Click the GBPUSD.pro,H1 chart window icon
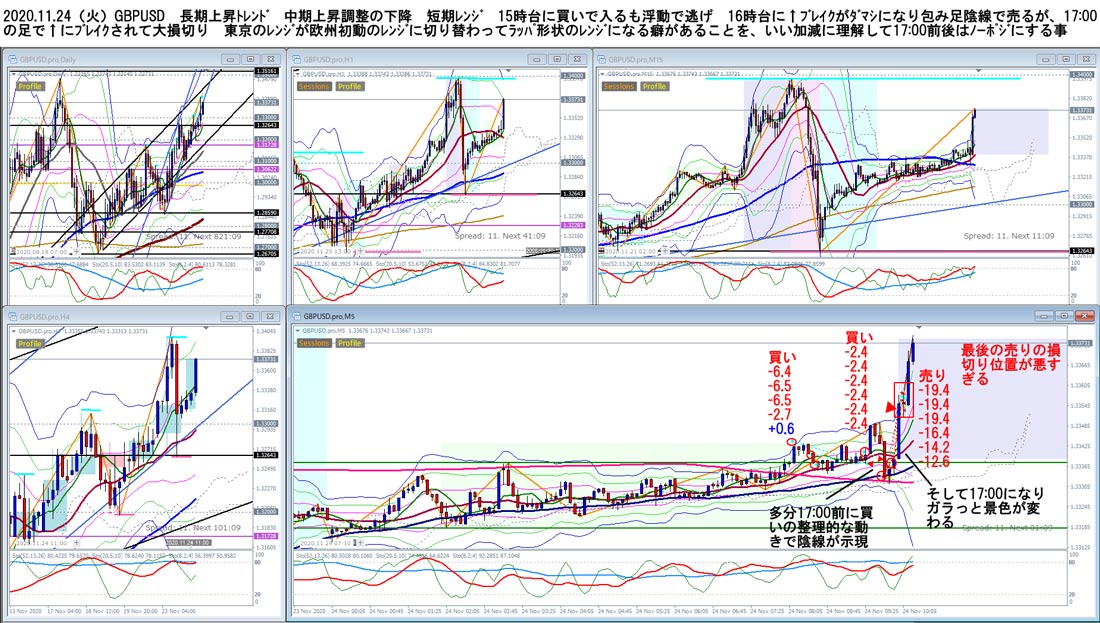 pyautogui.click(x=297, y=60)
